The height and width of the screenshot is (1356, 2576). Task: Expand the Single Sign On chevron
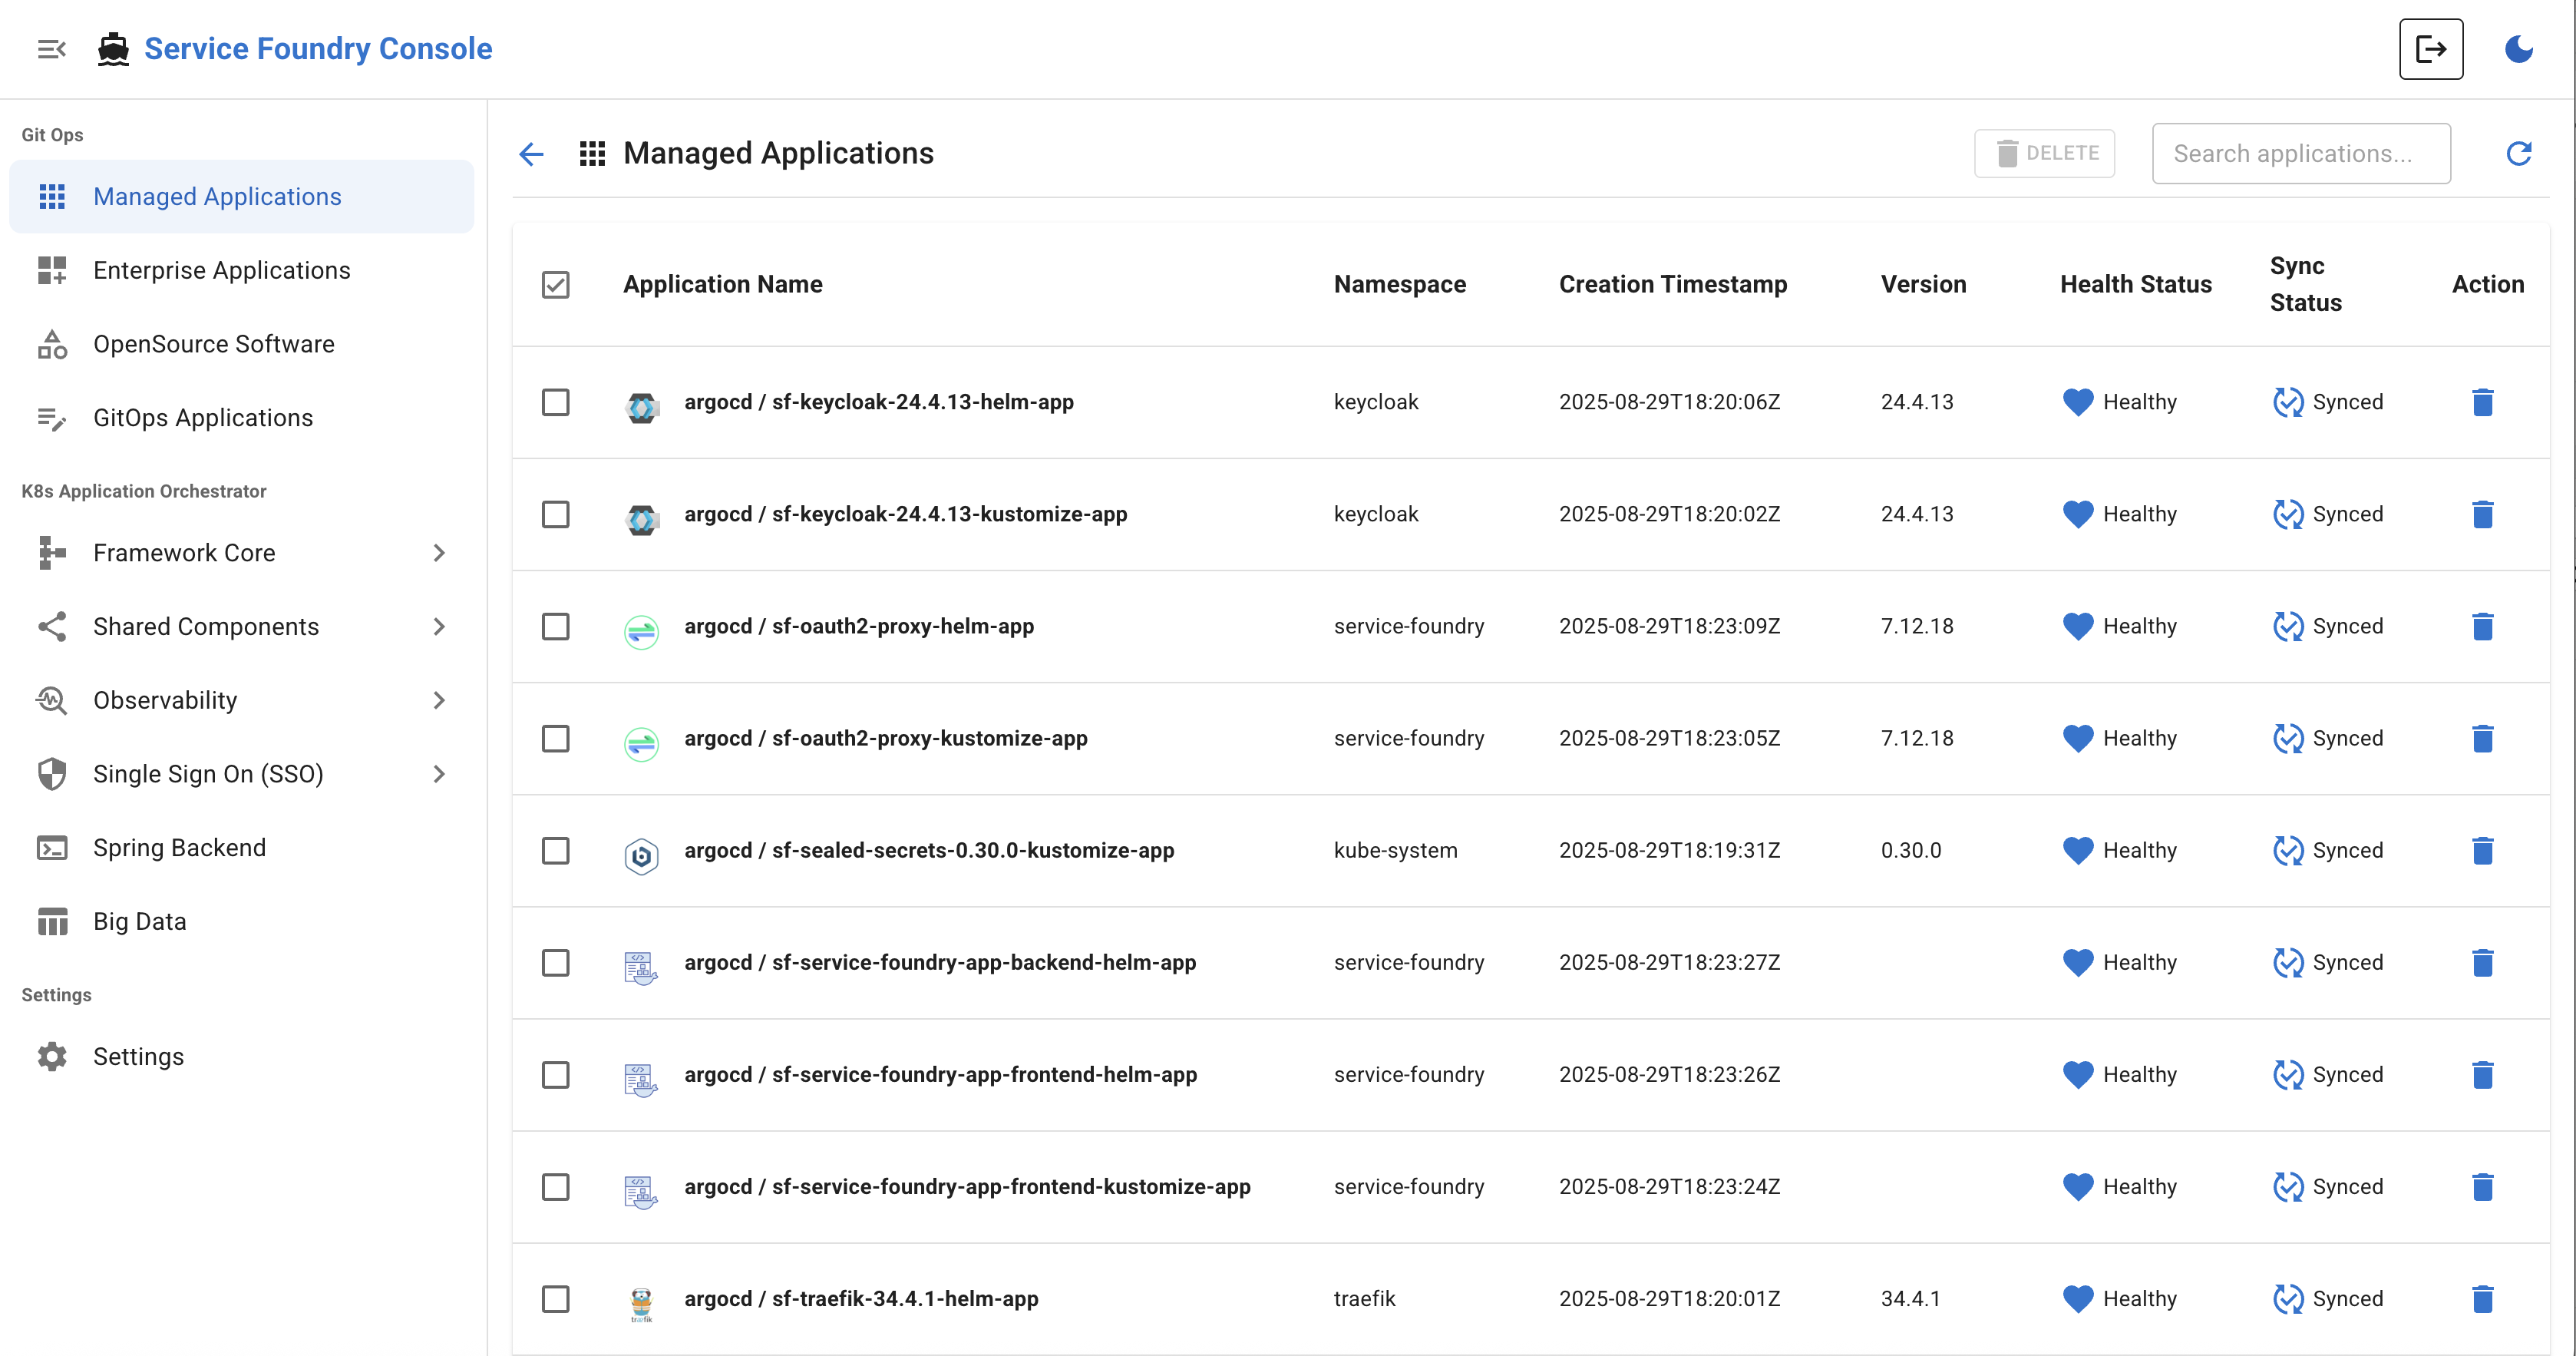pos(438,774)
